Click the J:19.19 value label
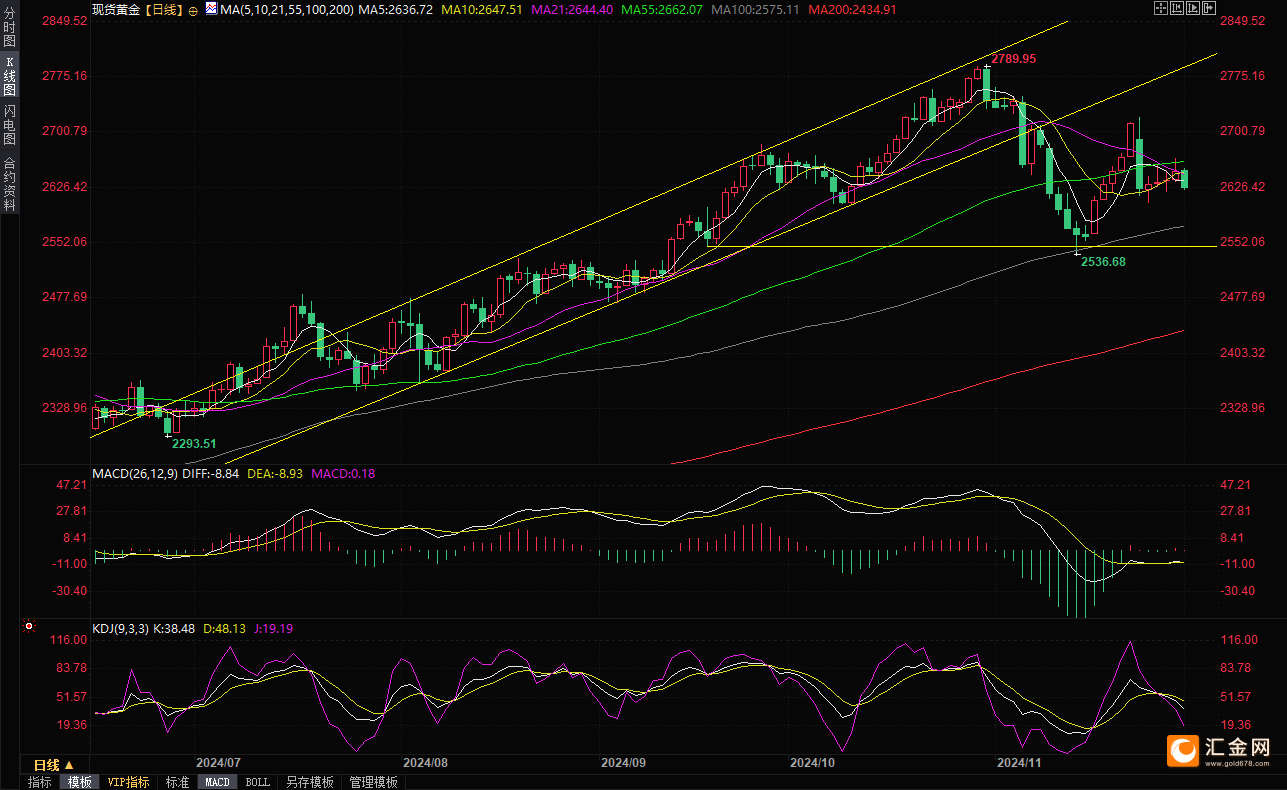 point(275,629)
